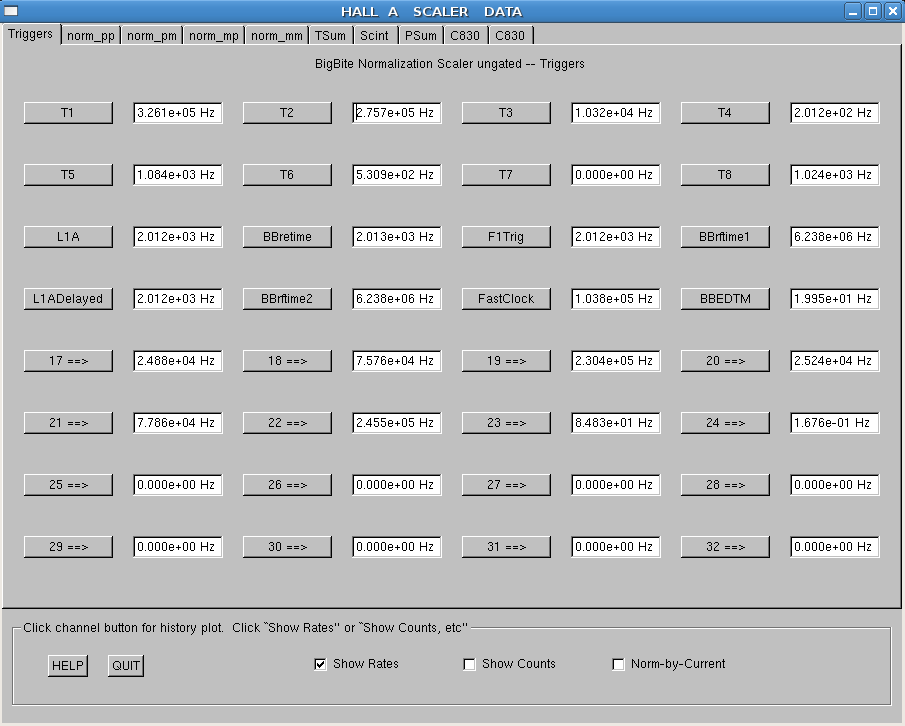Click the T5 rate field 1.084e+03 Hz
This screenshot has height=726, width=905.
click(178, 175)
